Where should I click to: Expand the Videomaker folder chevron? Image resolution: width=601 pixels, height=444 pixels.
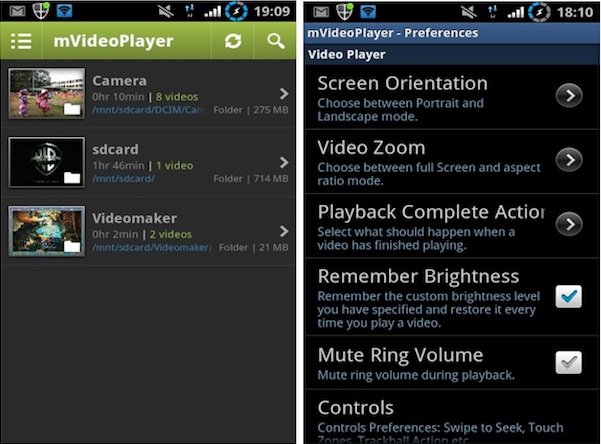coord(284,231)
